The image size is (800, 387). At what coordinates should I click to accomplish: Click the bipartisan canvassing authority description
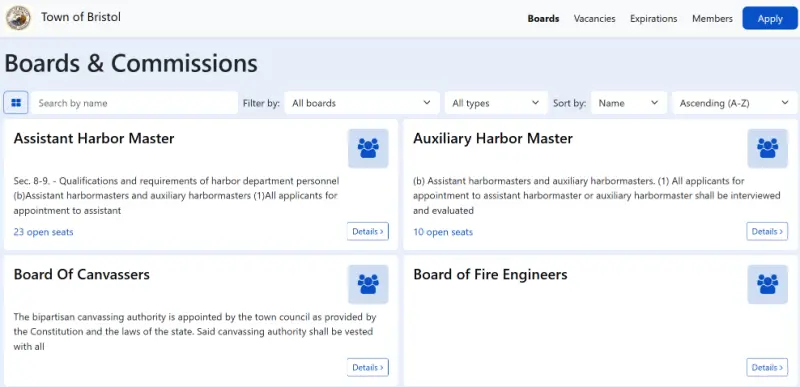195,332
